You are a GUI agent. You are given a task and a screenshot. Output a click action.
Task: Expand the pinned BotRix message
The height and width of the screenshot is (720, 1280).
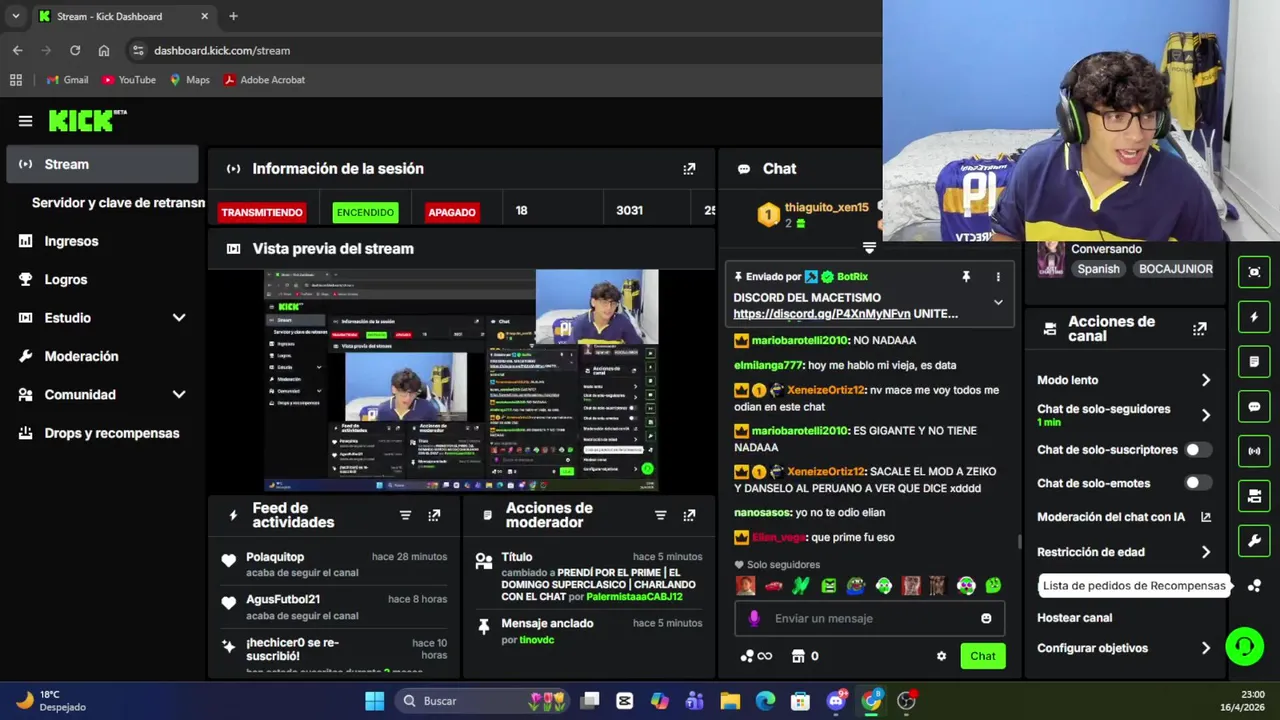[x=998, y=302]
